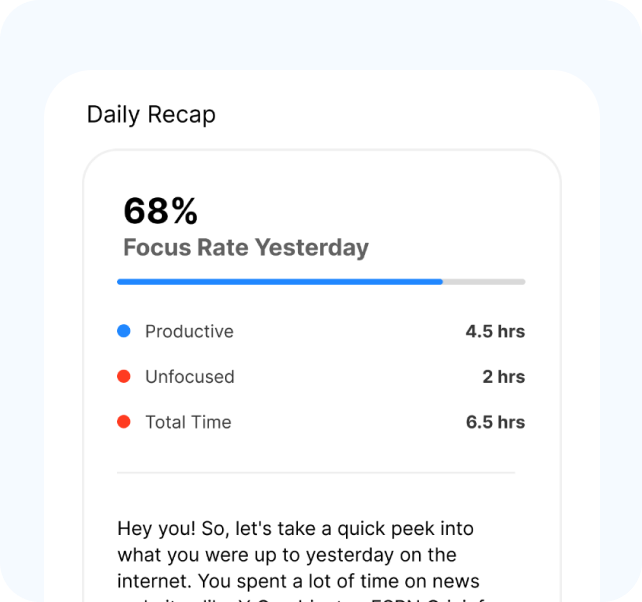The image size is (642, 602).
Task: Click the red dot beside Unfocused
Action: (124, 377)
